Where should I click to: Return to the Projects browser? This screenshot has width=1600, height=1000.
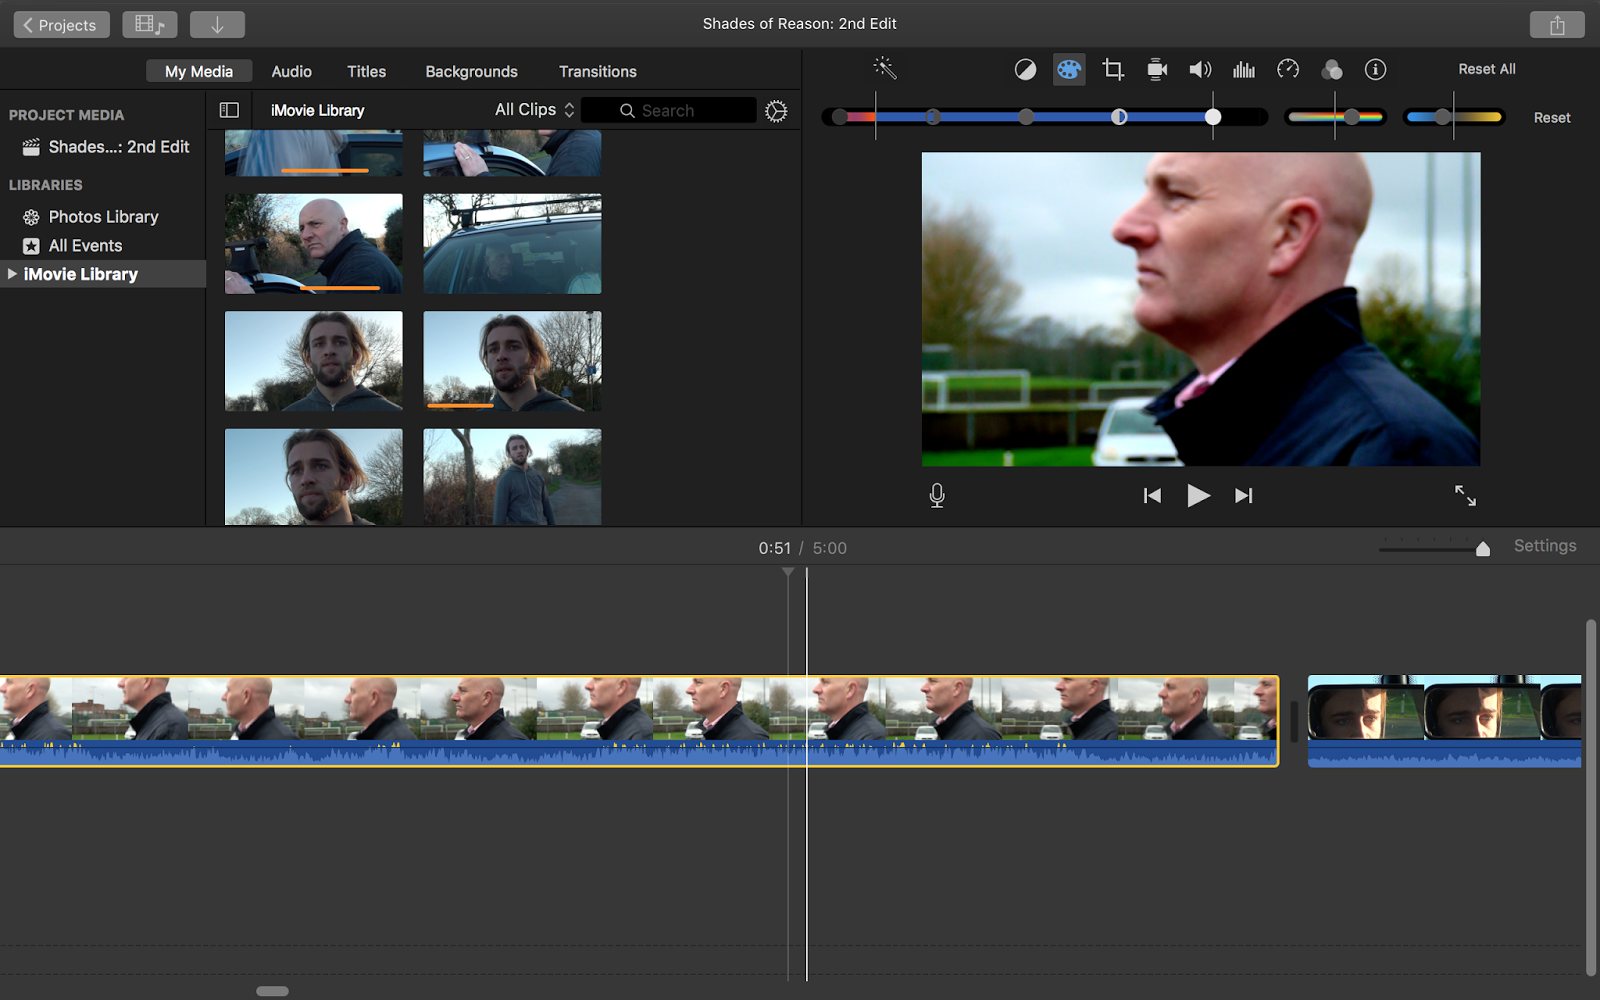pyautogui.click(x=60, y=24)
